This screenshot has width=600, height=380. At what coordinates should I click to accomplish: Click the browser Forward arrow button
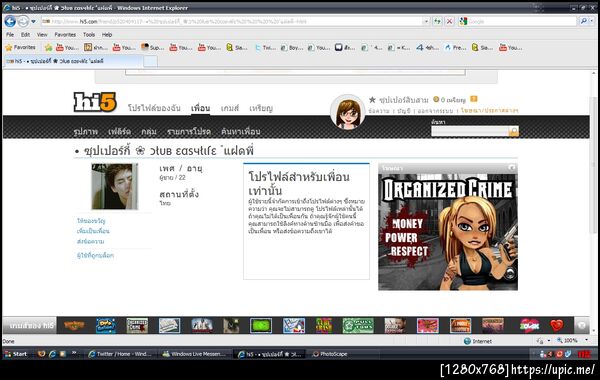tap(23, 21)
